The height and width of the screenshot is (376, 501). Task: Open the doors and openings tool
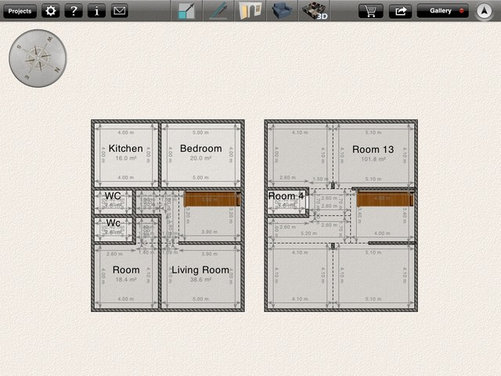click(250, 11)
